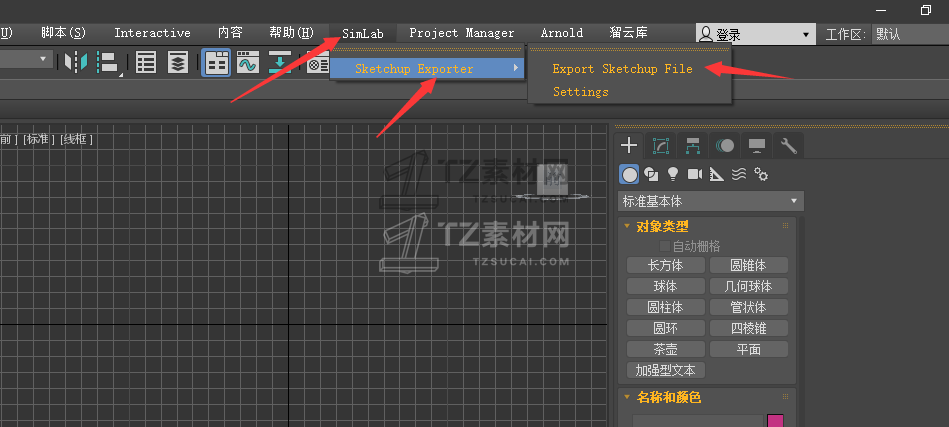This screenshot has height=427, width=949.
Task: Select the Cameras category icon
Action: tap(695, 175)
